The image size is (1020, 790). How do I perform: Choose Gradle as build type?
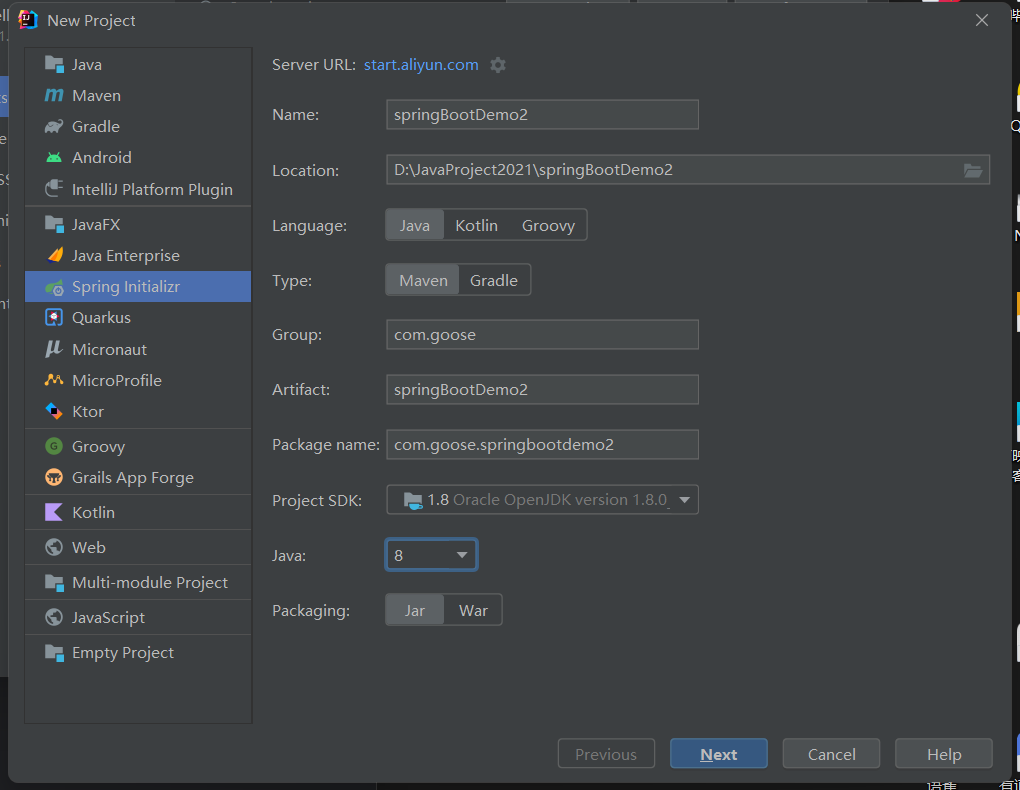[494, 280]
